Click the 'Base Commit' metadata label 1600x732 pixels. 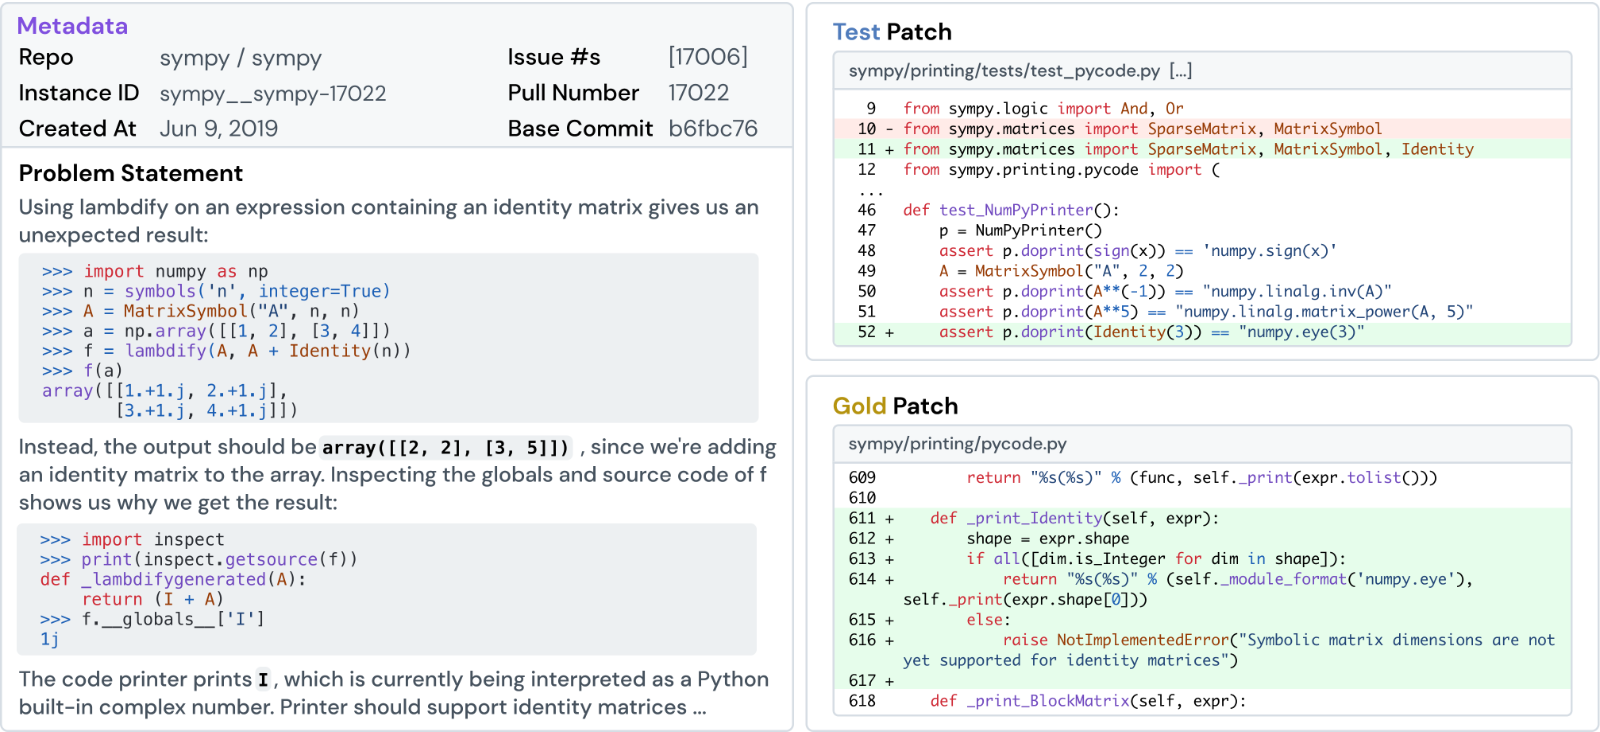coord(580,129)
